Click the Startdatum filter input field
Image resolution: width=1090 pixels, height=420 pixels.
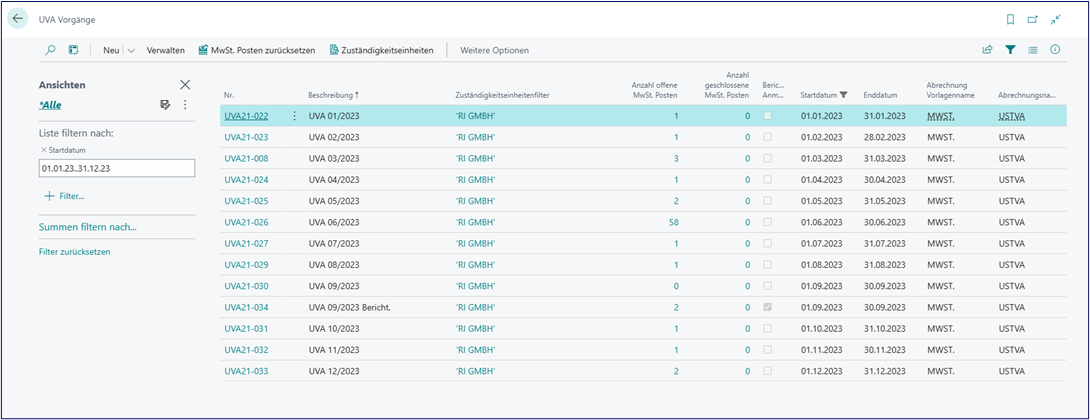coord(110,168)
